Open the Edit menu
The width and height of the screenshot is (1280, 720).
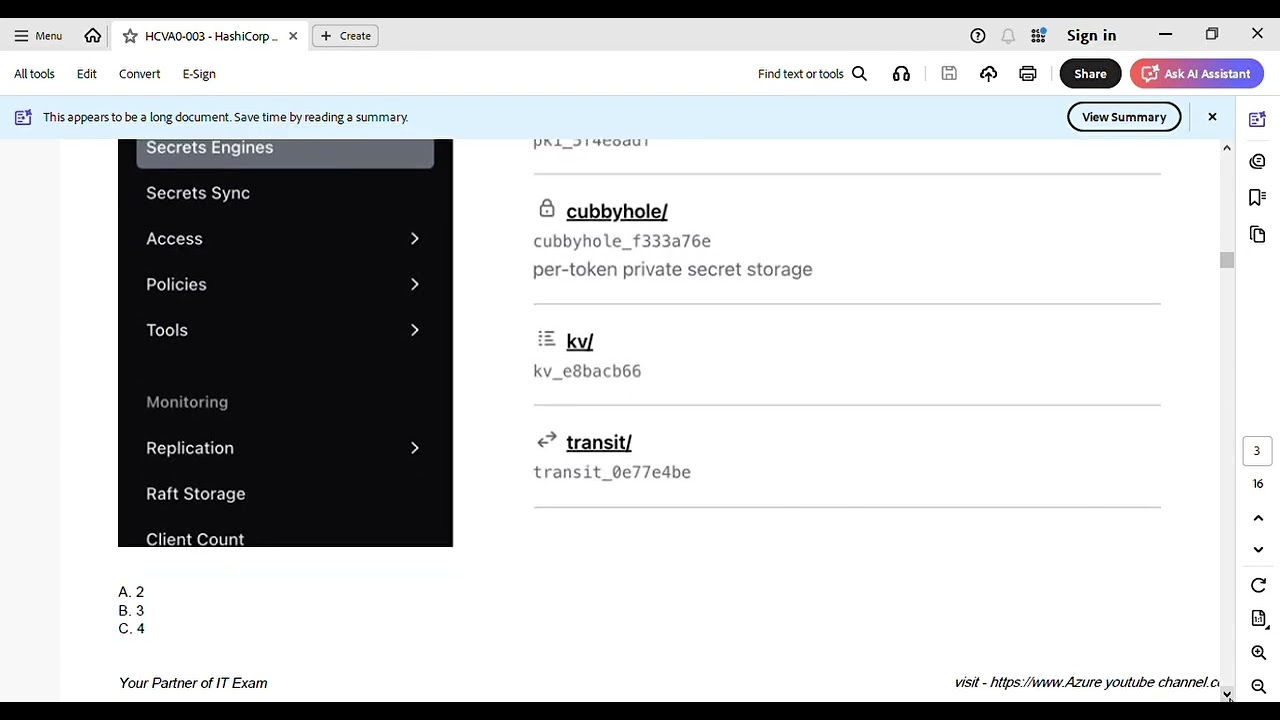tap(87, 74)
